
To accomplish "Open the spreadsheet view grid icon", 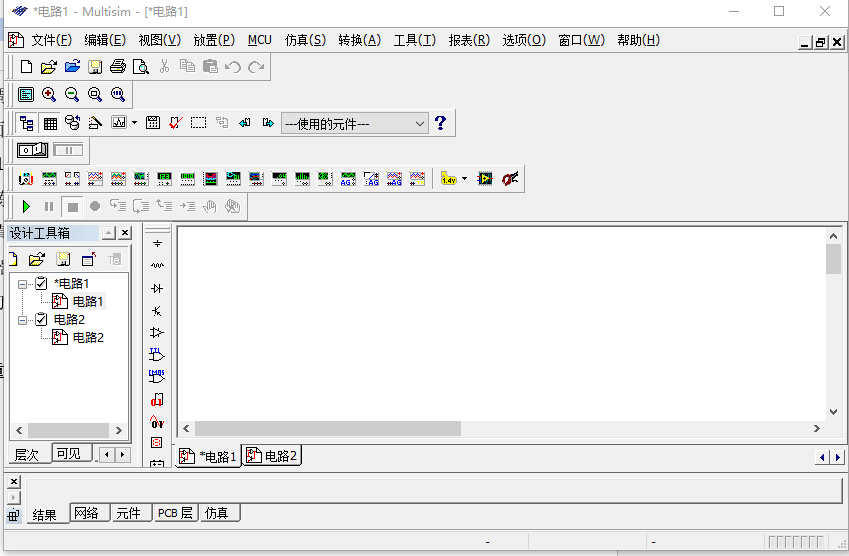I will click(50, 123).
